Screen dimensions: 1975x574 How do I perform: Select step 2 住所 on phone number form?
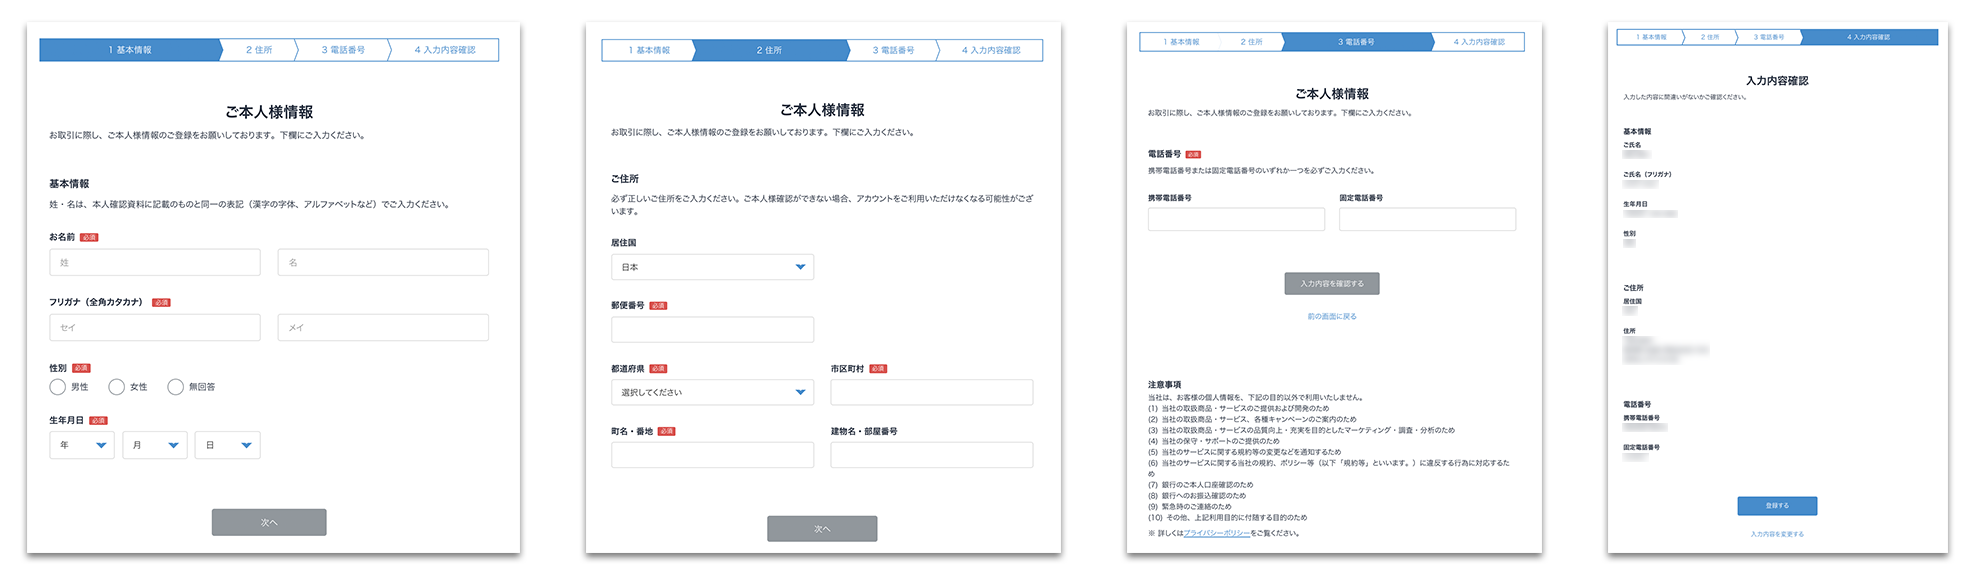click(1251, 42)
